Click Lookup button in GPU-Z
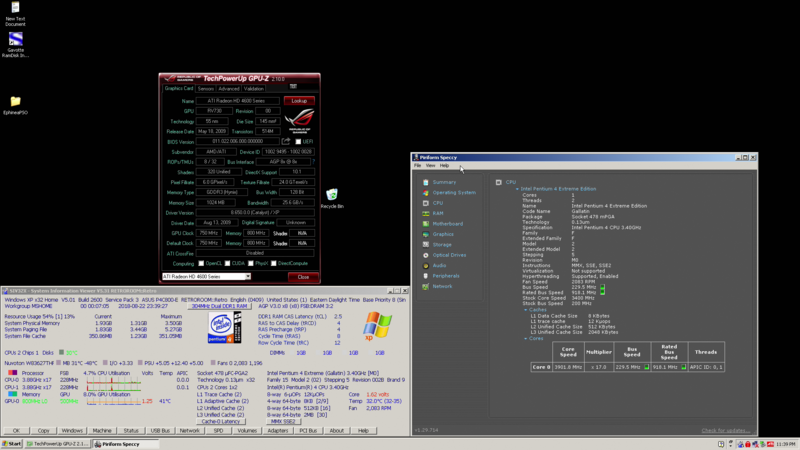 (299, 101)
